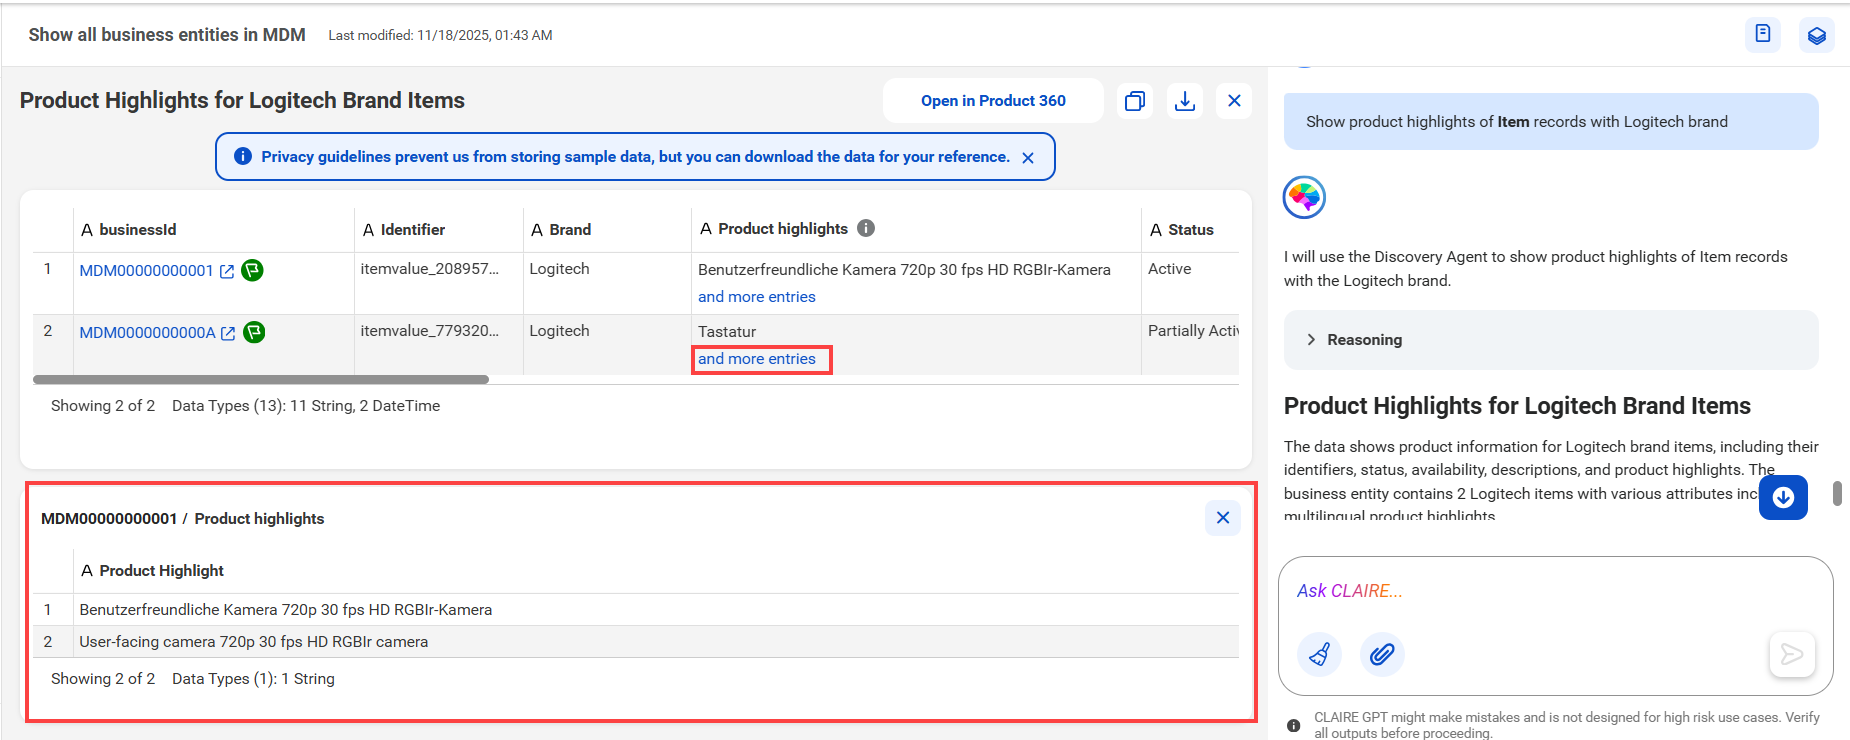The width and height of the screenshot is (1850, 740).
Task: Click the broom clear-chat icon
Action: click(x=1320, y=655)
